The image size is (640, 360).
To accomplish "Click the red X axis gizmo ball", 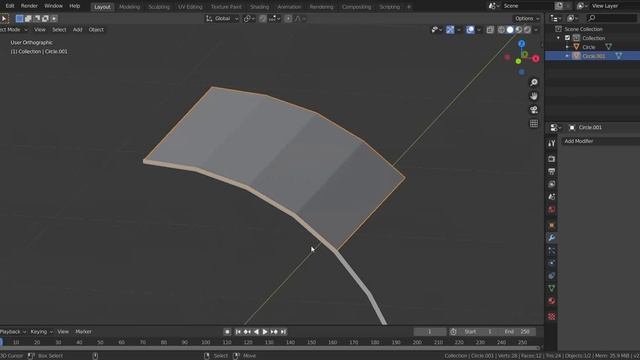I will [536, 59].
